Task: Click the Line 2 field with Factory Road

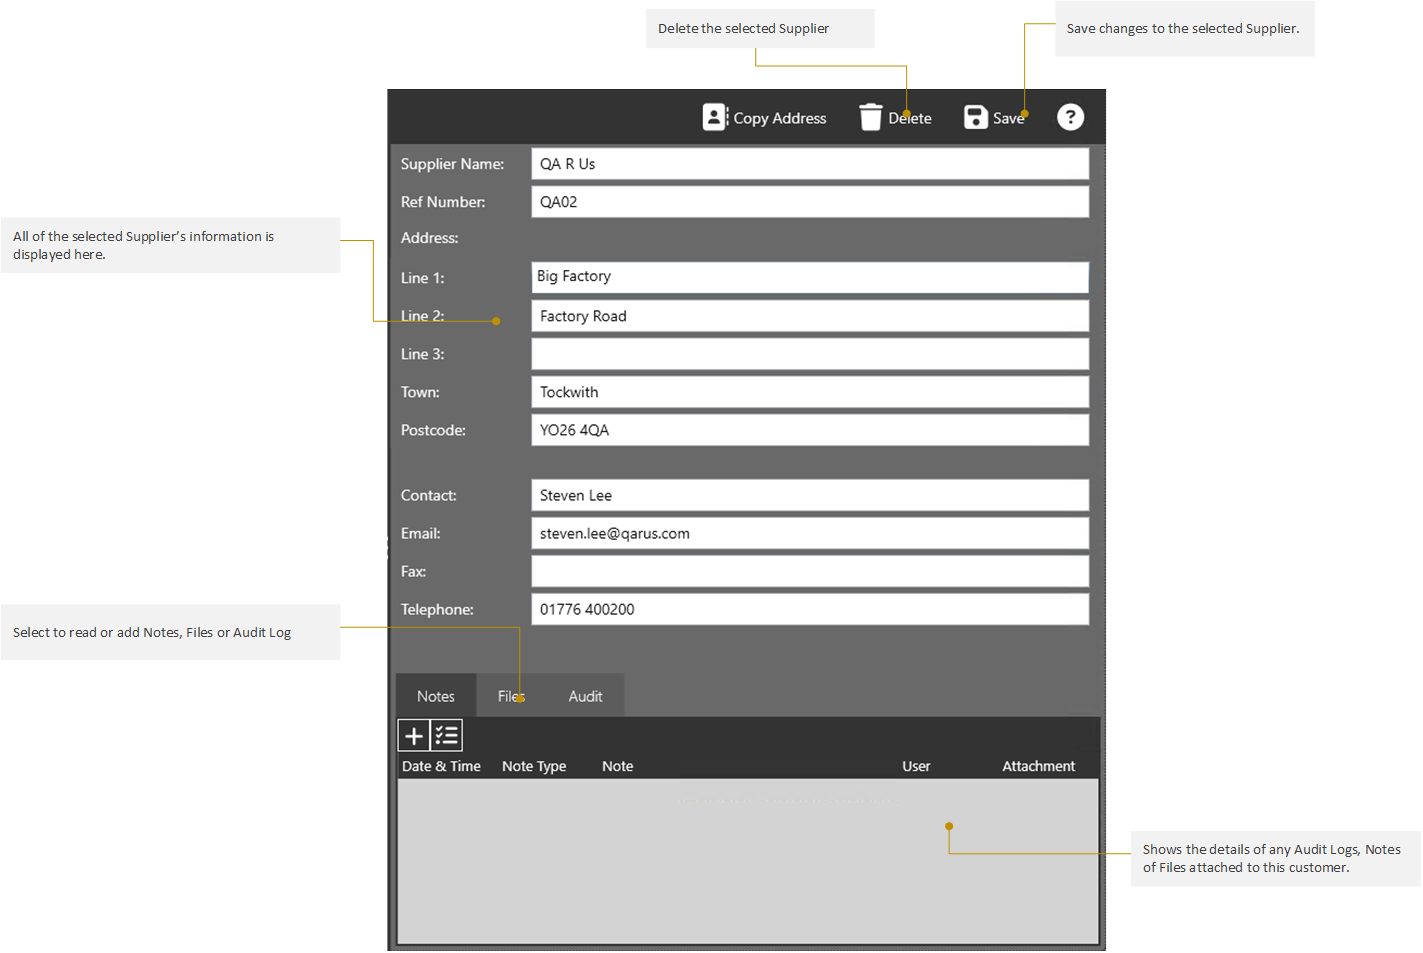Action: point(810,316)
